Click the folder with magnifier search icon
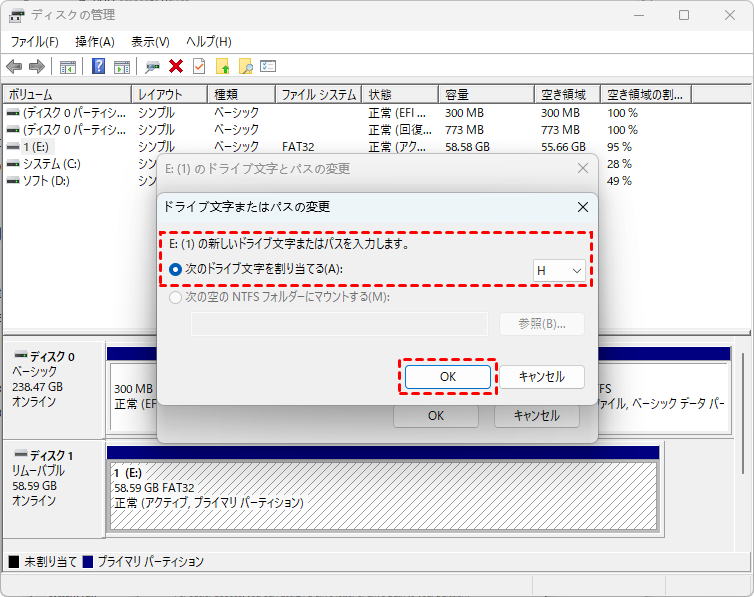This screenshot has height=597, width=754. coord(246,66)
